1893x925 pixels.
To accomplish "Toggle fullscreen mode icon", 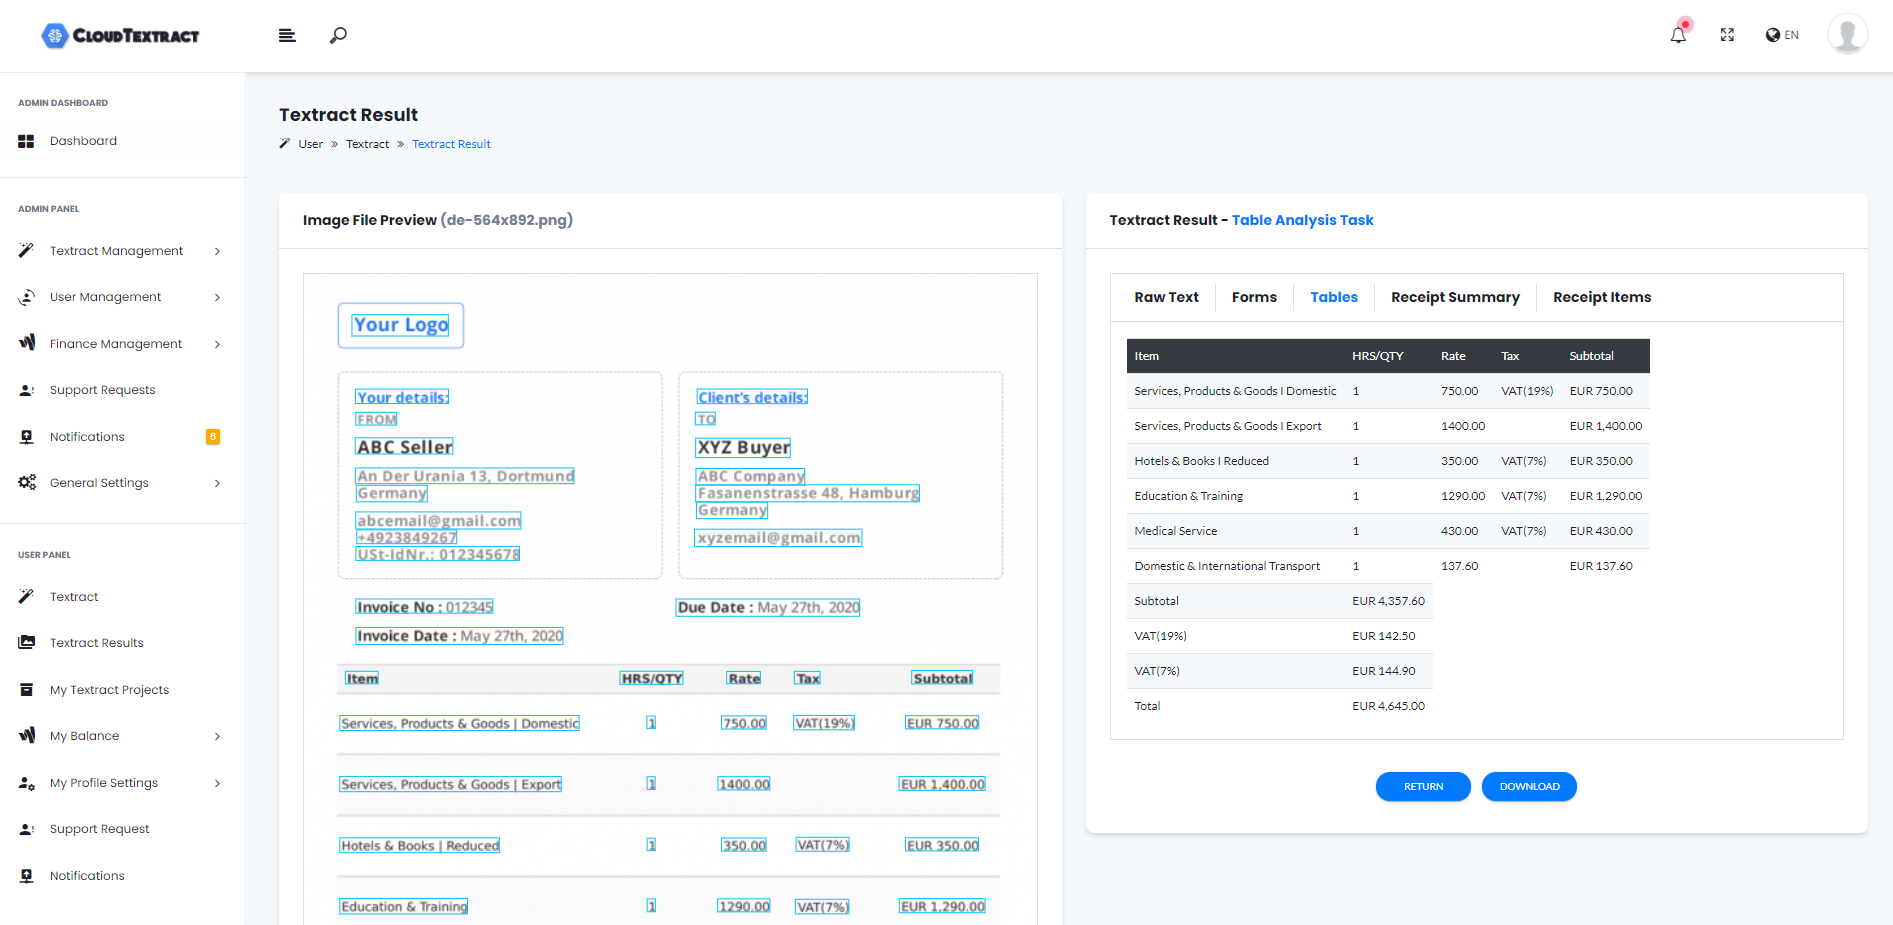I will click(x=1727, y=35).
